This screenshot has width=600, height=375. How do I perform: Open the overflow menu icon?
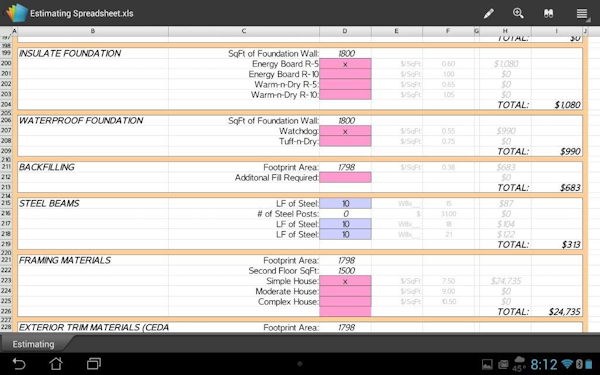tap(582, 14)
